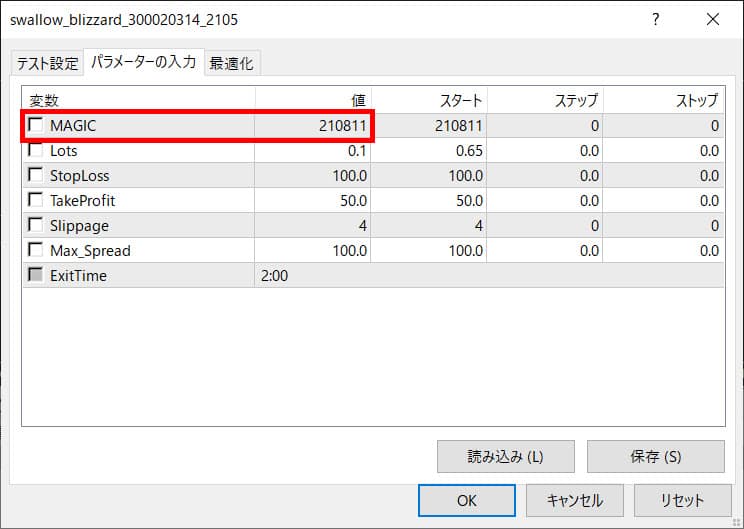This screenshot has width=744, height=529.
Task: Select the MAGIC value cell 210811
Action: click(x=313, y=126)
